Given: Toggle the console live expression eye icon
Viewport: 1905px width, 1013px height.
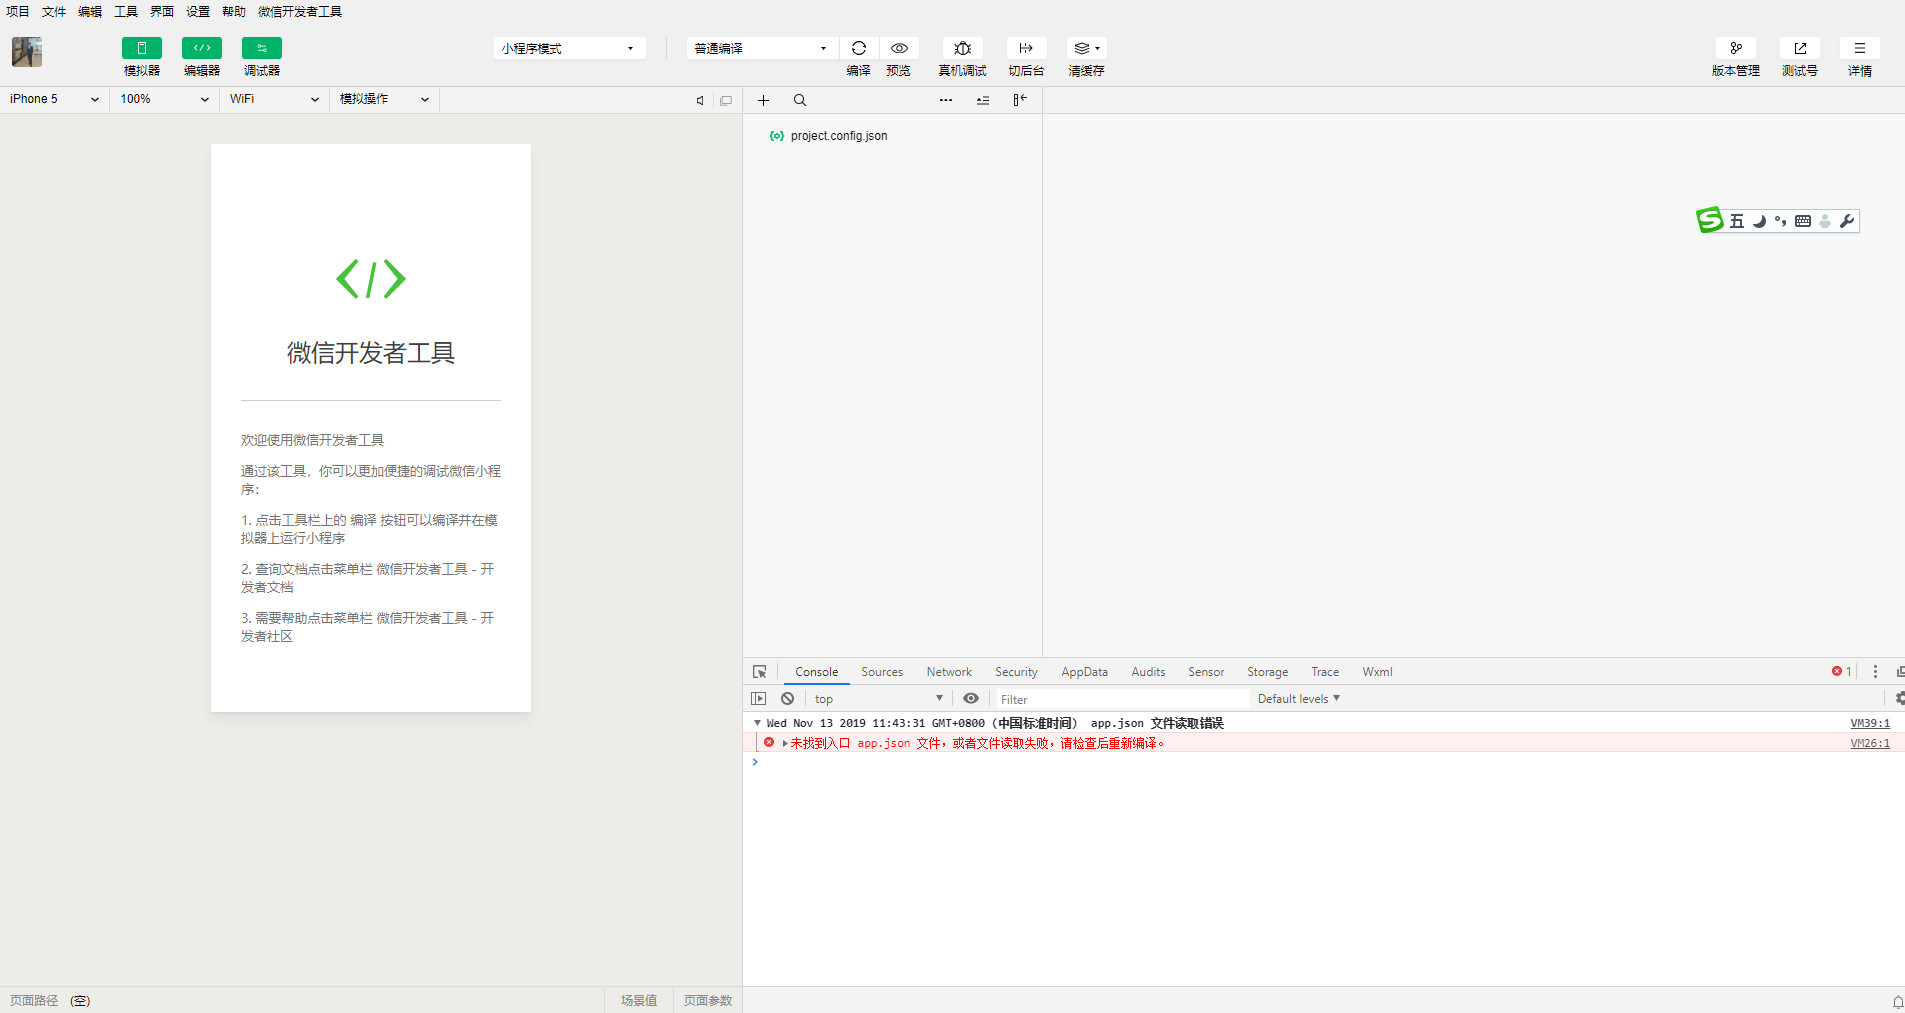Looking at the screenshot, I should (x=971, y=699).
